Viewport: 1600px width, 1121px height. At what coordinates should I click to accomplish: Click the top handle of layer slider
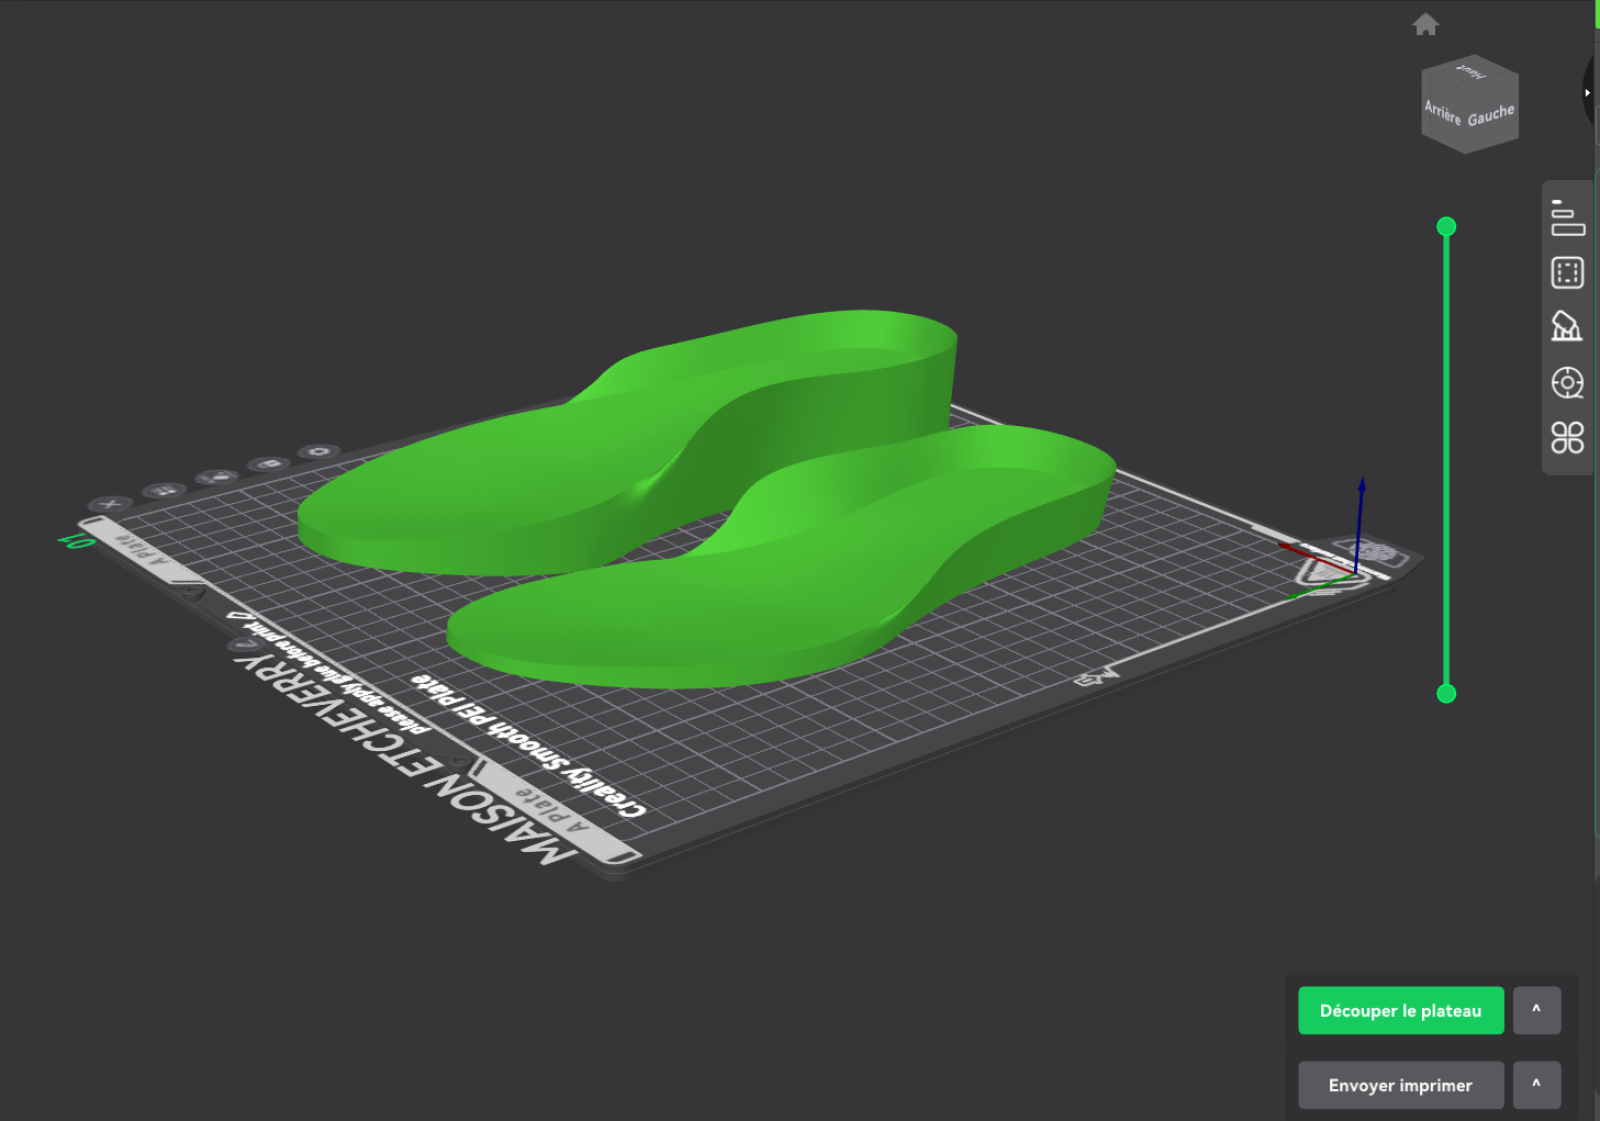tap(1446, 227)
